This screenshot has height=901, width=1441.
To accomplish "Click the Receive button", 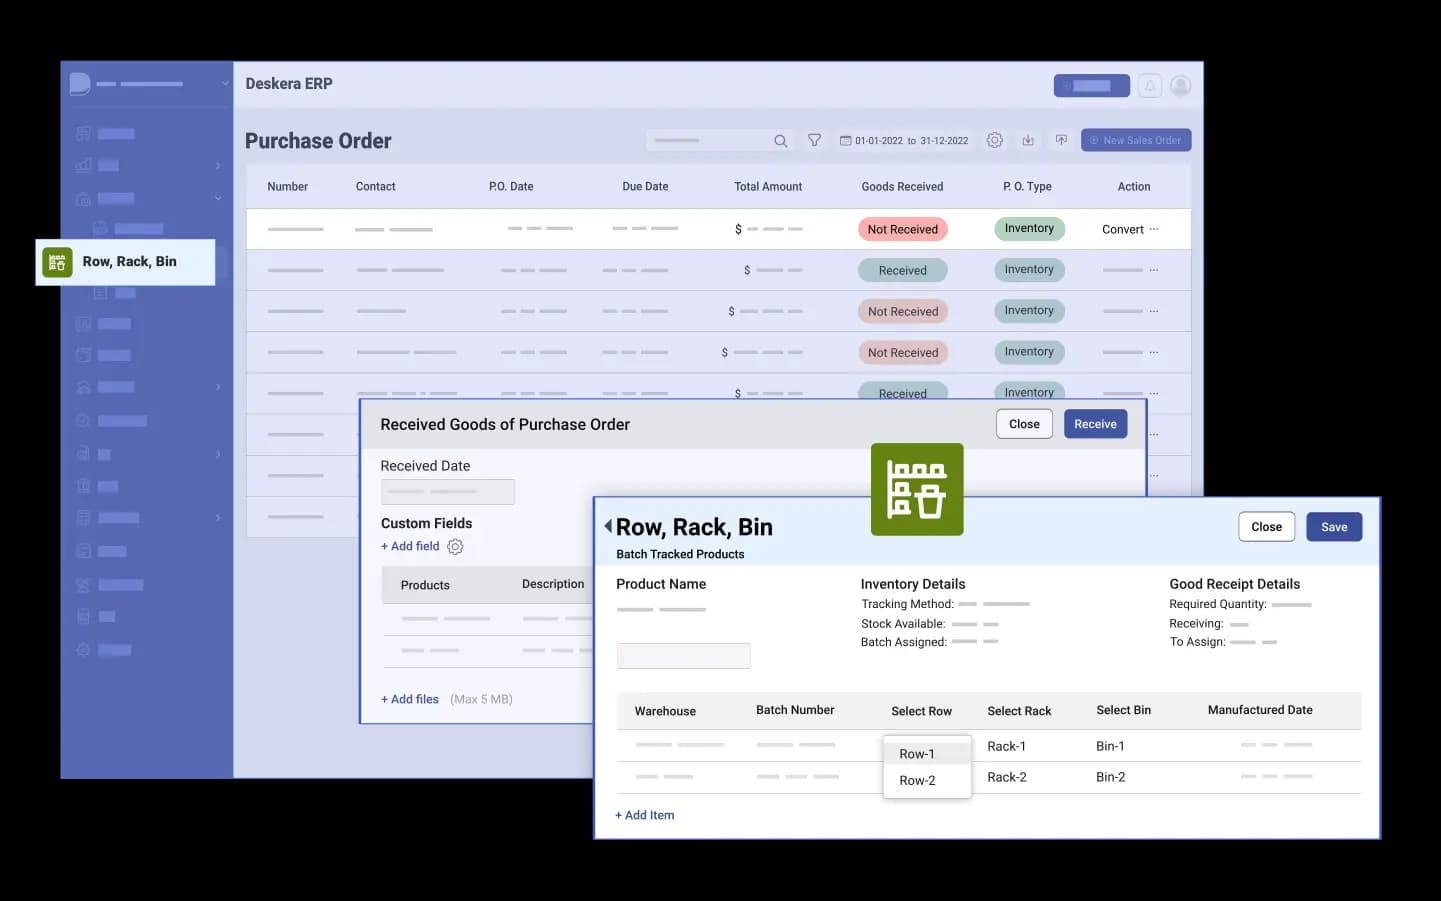I will 1095,424.
